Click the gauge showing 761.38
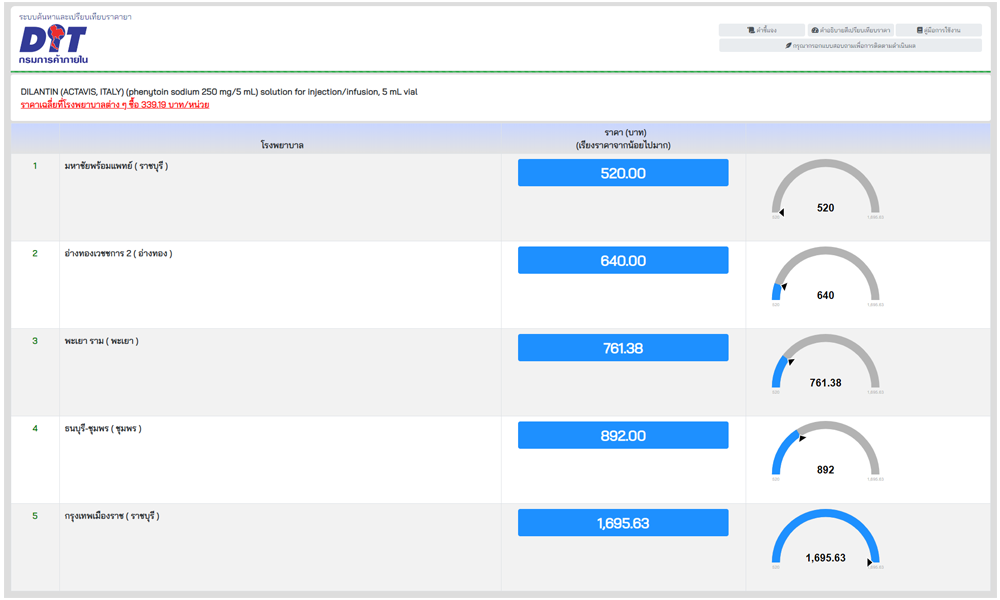Viewport: 1000px width, 600px height. pyautogui.click(x=826, y=363)
